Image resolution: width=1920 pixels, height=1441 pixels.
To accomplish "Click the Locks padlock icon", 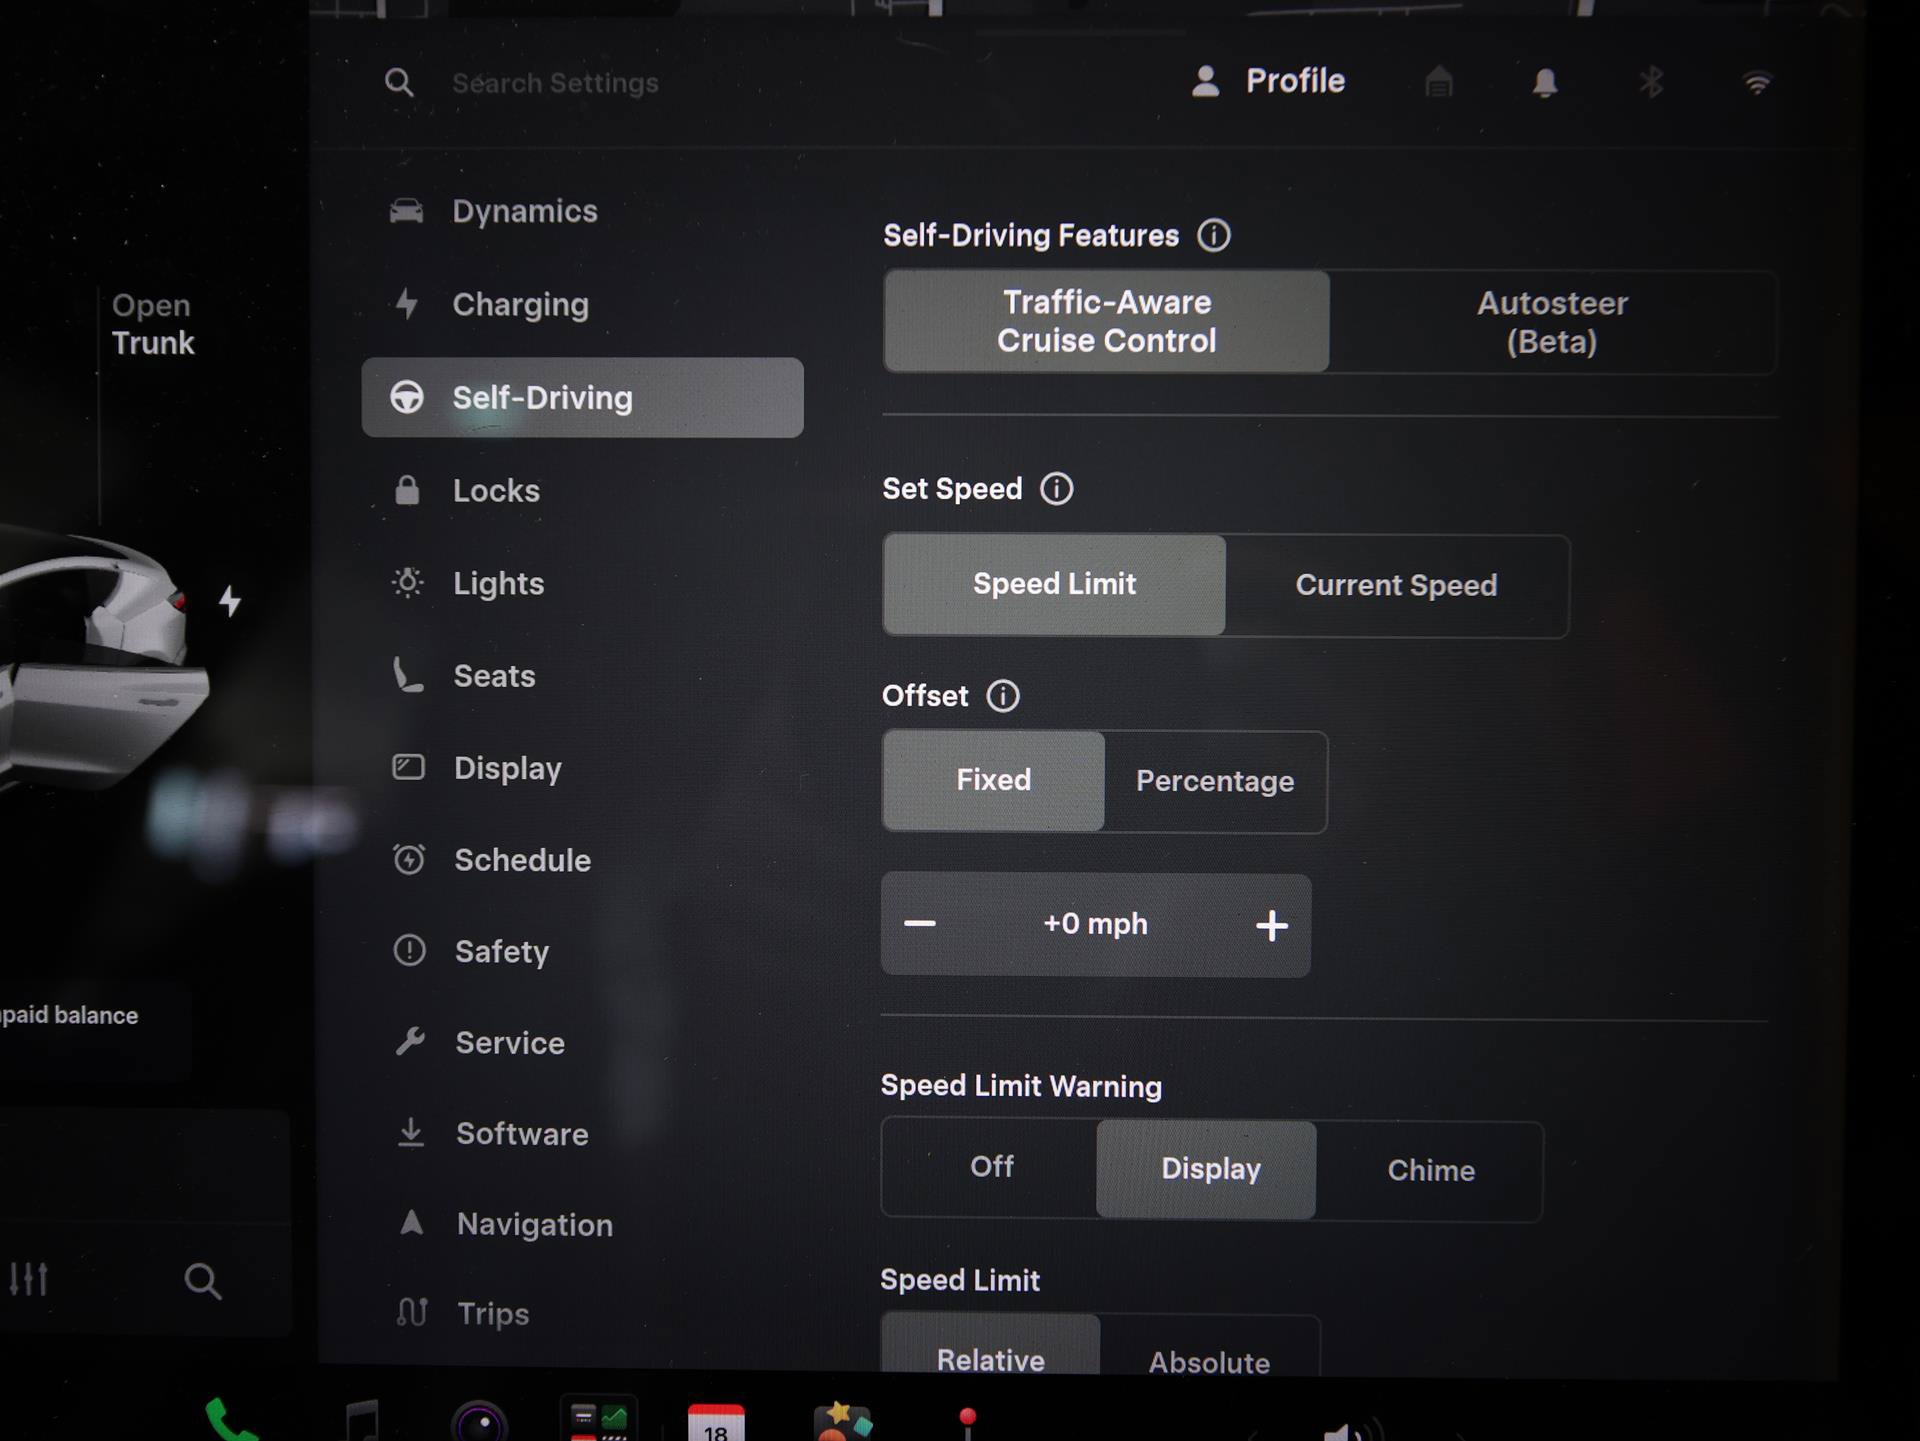I will point(407,490).
